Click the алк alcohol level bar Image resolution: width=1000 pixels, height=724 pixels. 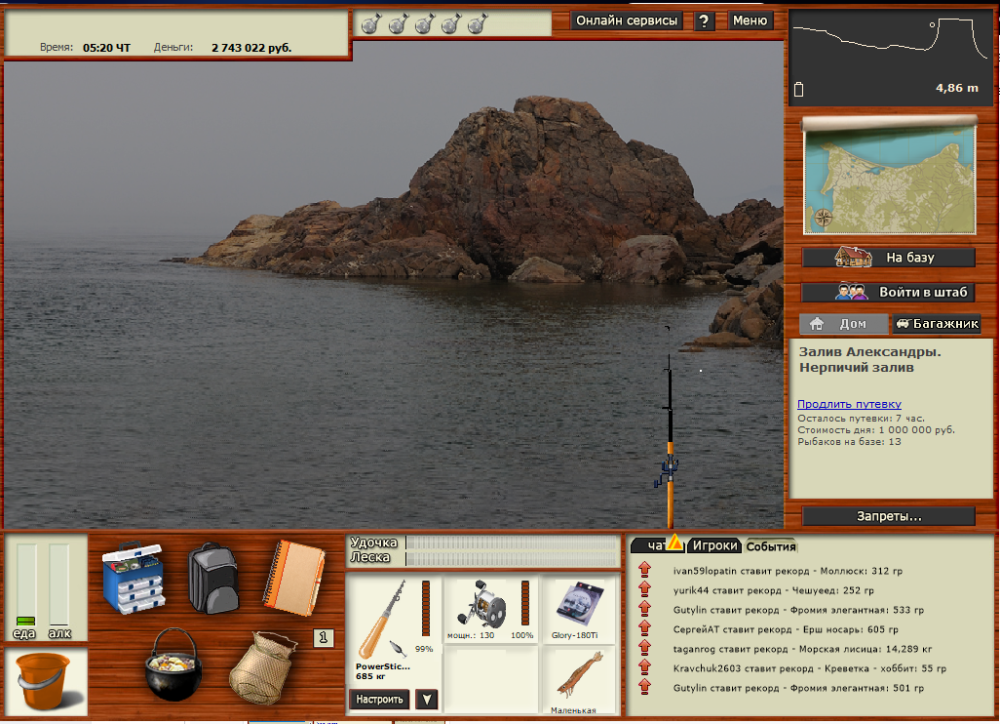tap(59, 584)
